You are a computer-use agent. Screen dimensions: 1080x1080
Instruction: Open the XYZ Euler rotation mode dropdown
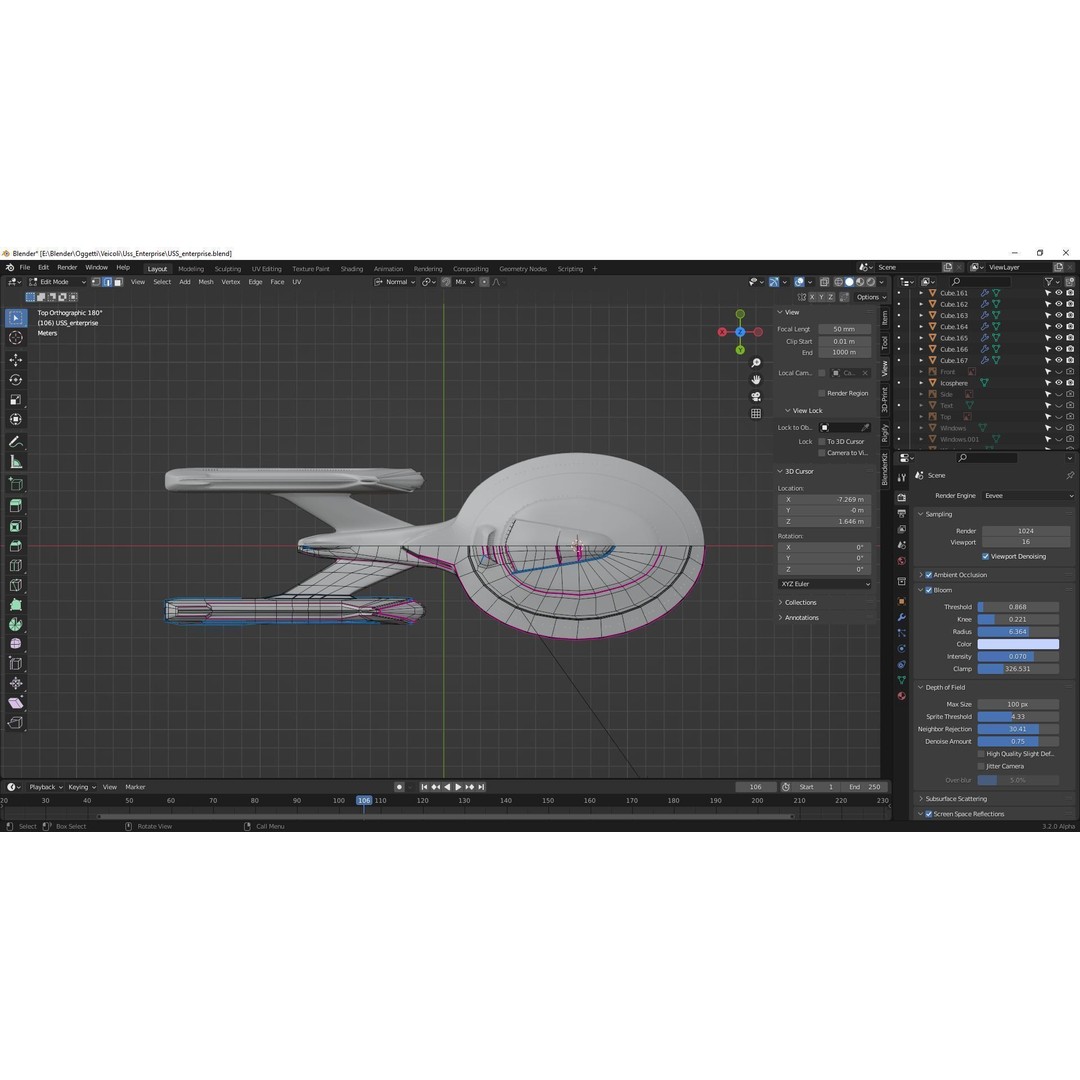point(825,584)
